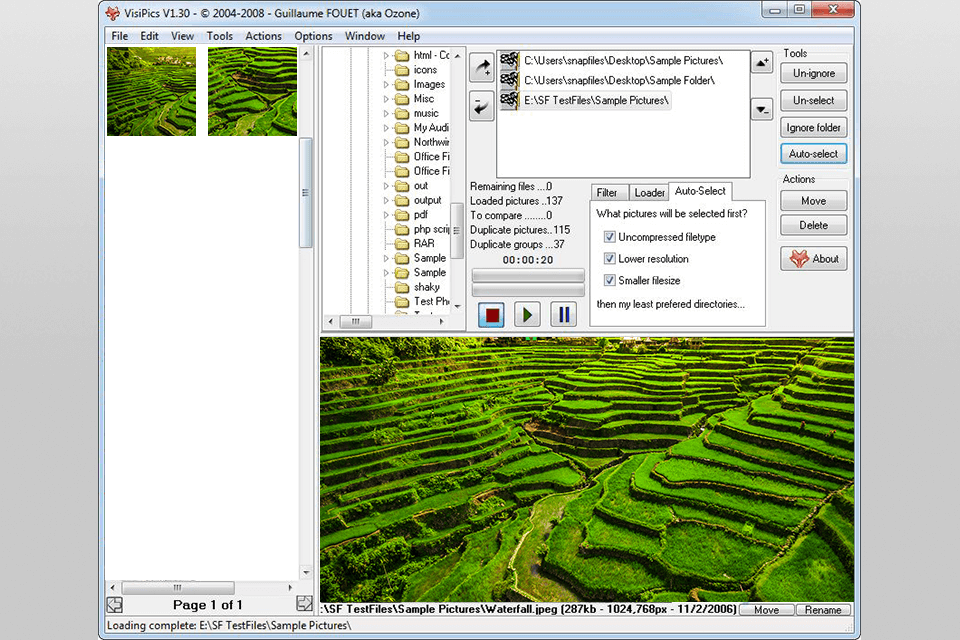Disable the Smaller filesize option
960x640 pixels.
pyautogui.click(x=610, y=281)
